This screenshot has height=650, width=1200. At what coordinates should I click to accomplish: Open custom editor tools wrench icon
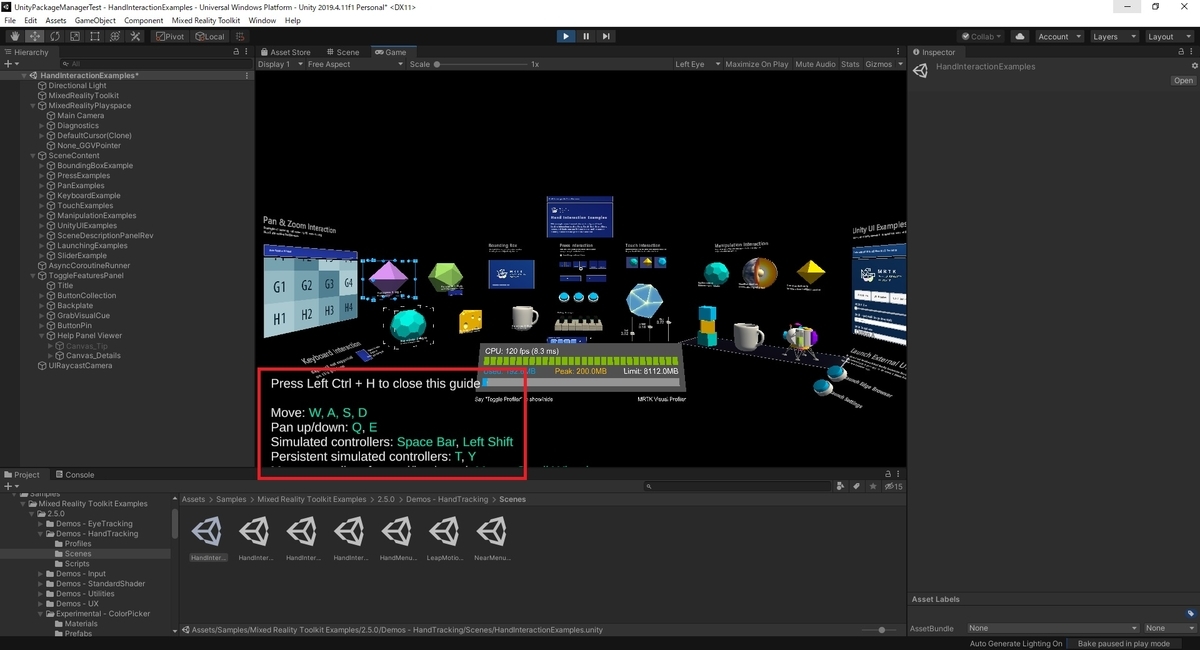click(135, 36)
